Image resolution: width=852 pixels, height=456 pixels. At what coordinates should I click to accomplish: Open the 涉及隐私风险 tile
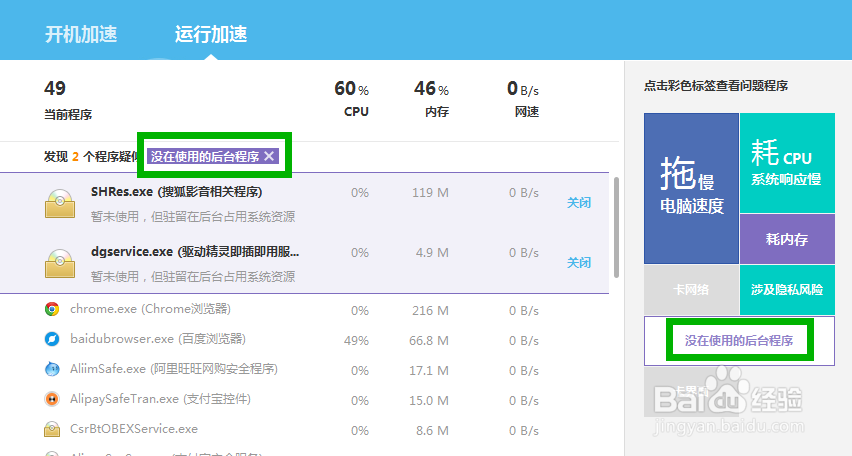point(787,289)
